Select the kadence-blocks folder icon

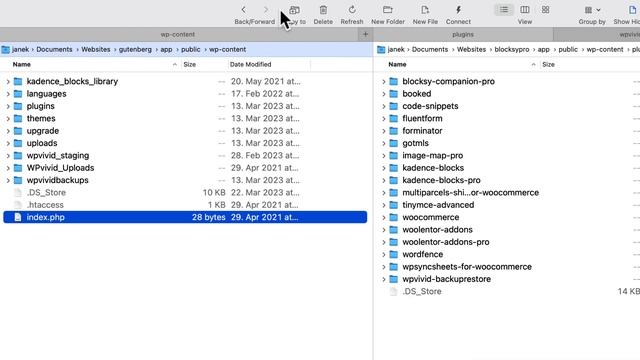393,168
